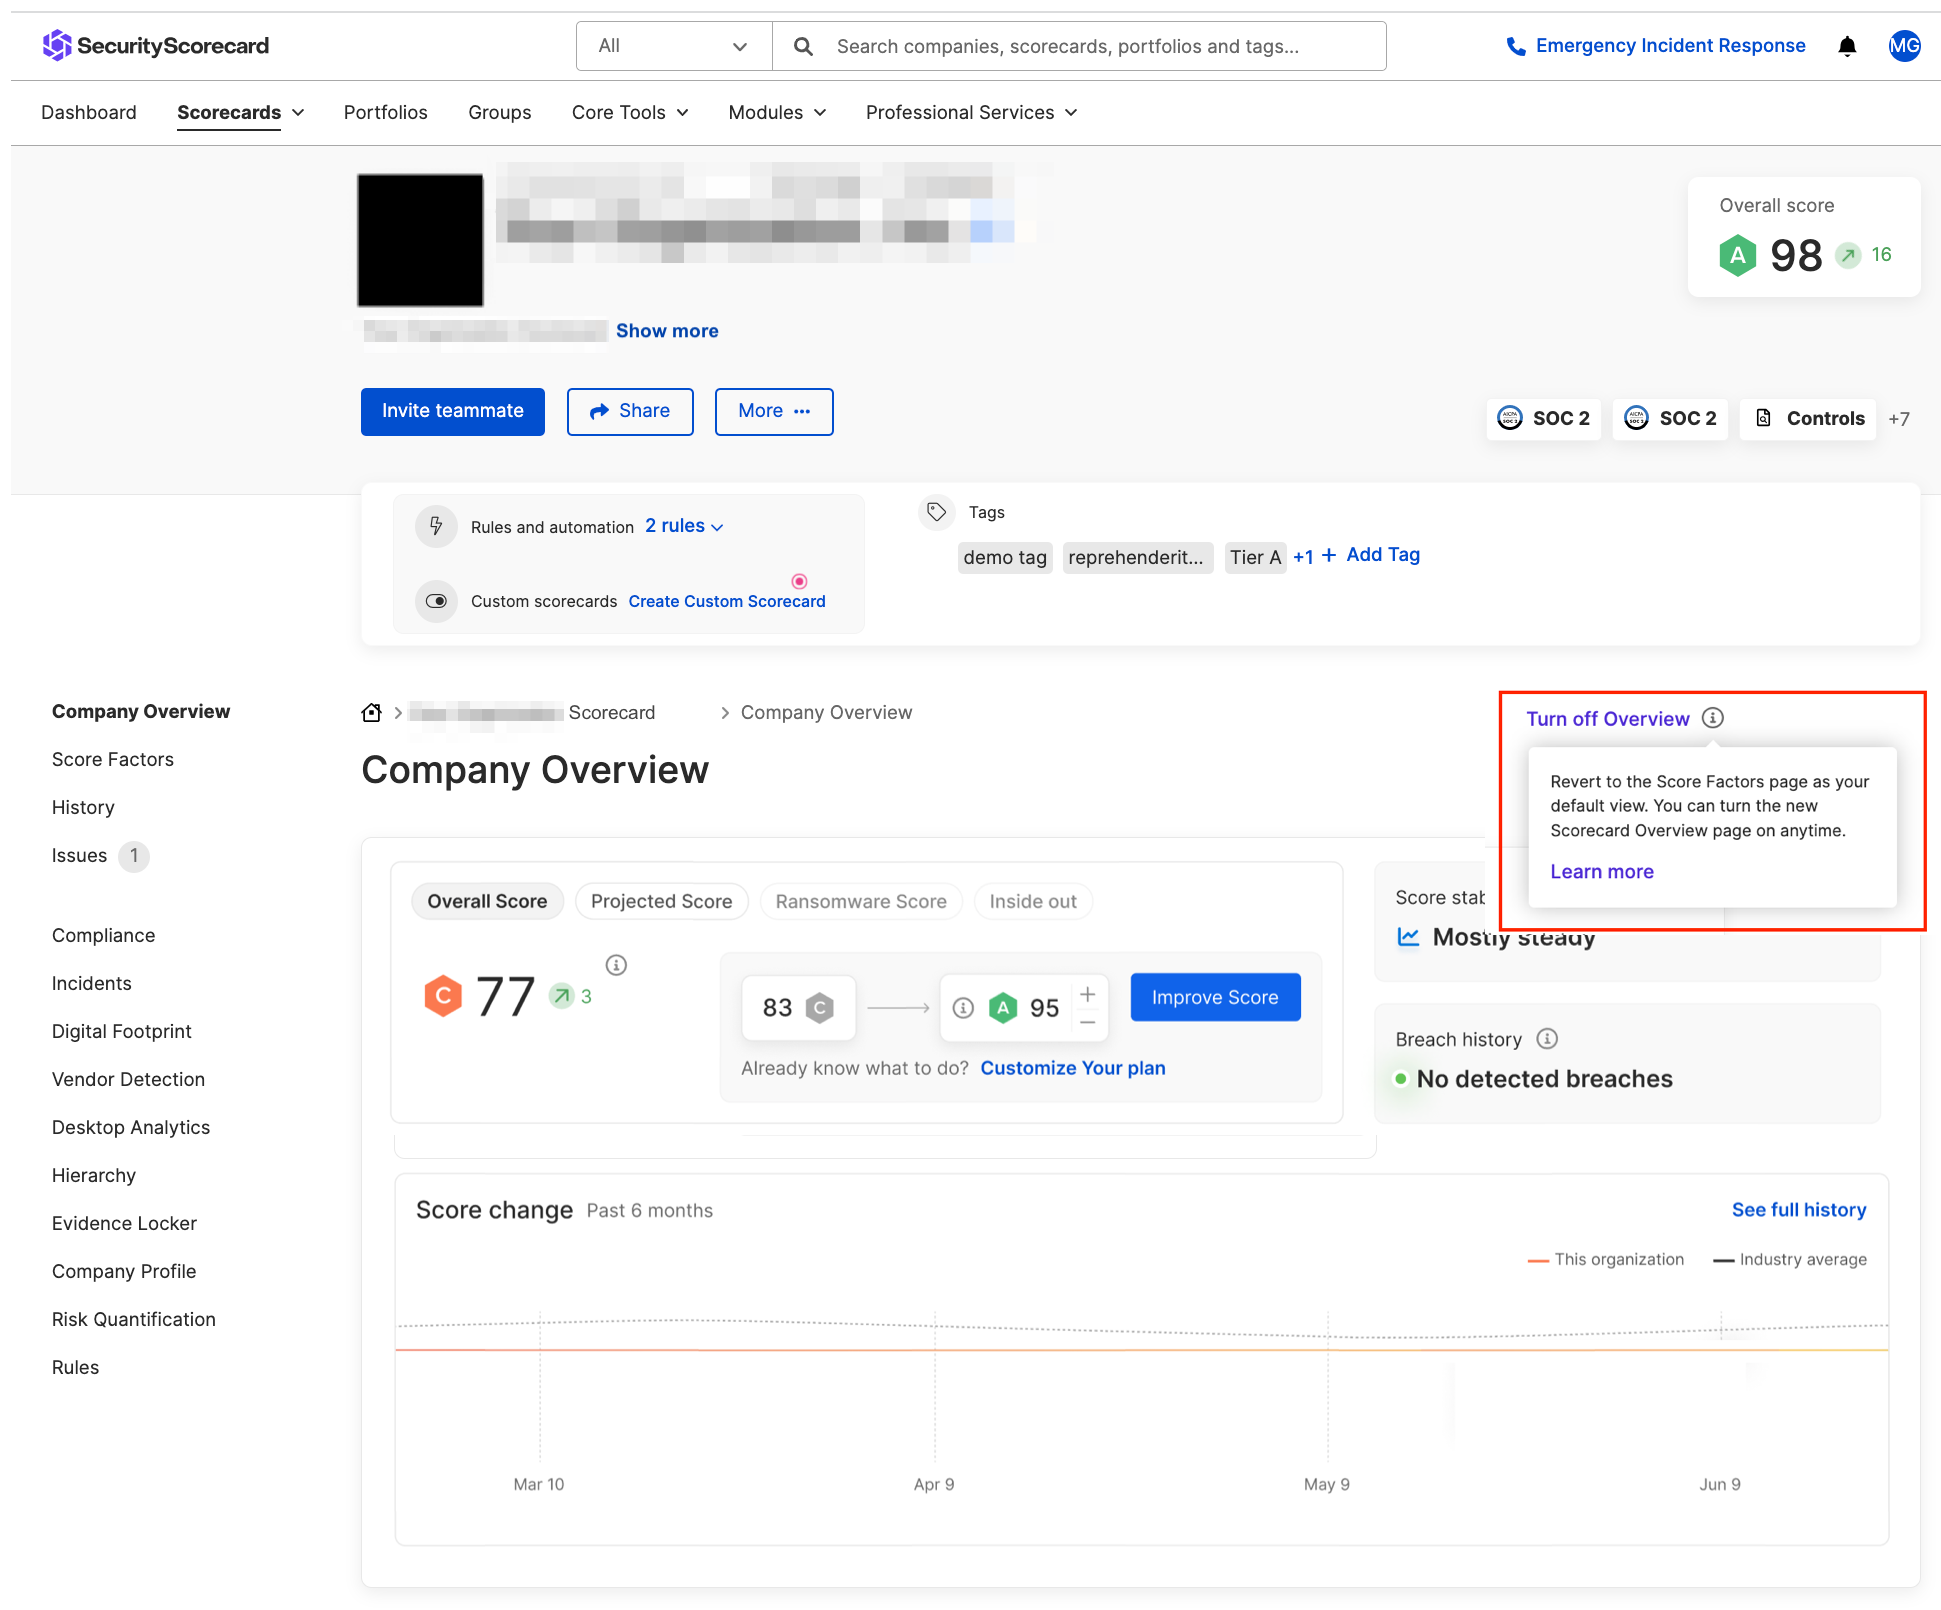Click the Show more link
This screenshot has width=1941, height=1610.
(x=667, y=331)
